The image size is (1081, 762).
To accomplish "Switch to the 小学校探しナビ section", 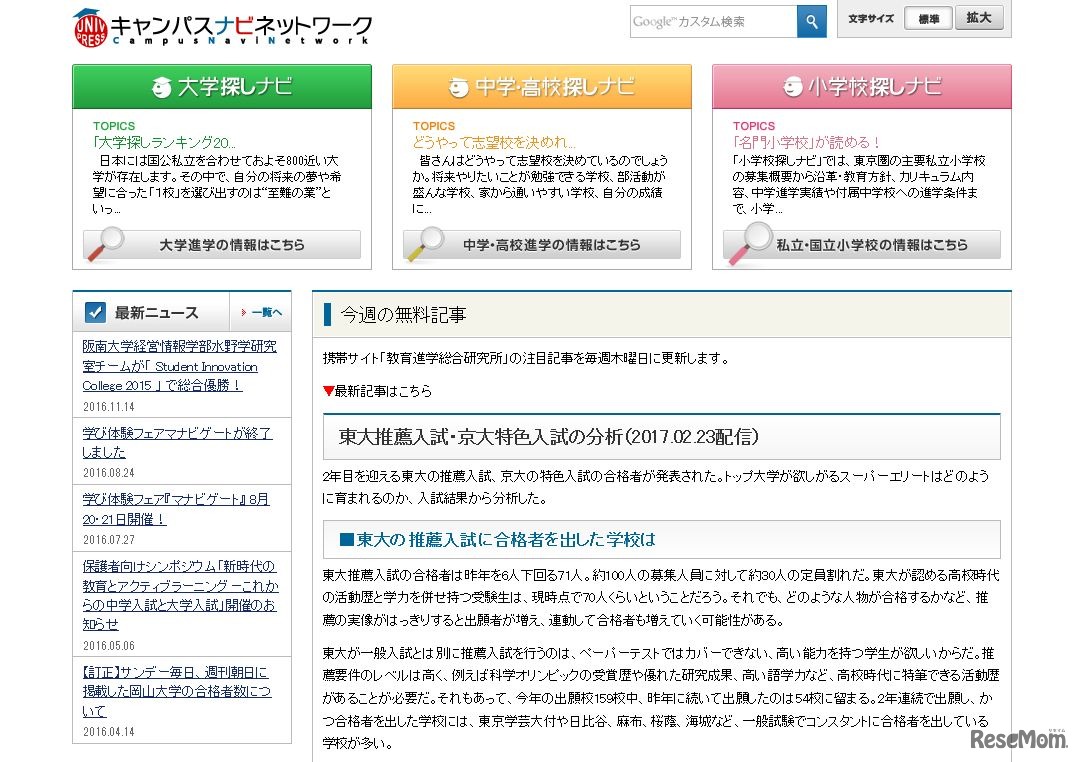I will (860, 88).
